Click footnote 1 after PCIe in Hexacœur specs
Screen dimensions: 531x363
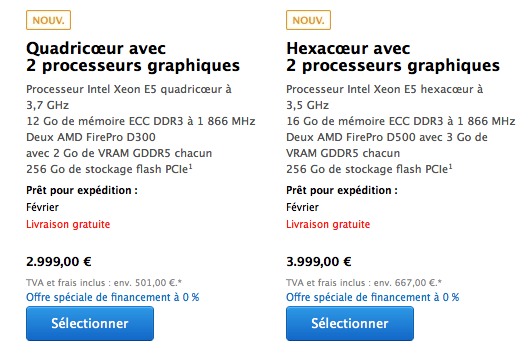pos(451,166)
